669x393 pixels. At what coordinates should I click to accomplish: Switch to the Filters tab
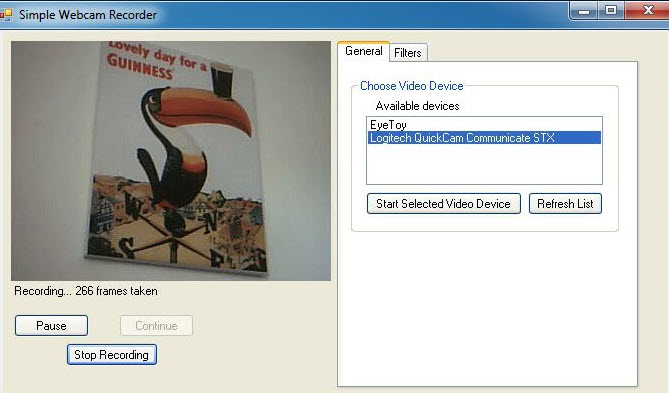[x=407, y=53]
